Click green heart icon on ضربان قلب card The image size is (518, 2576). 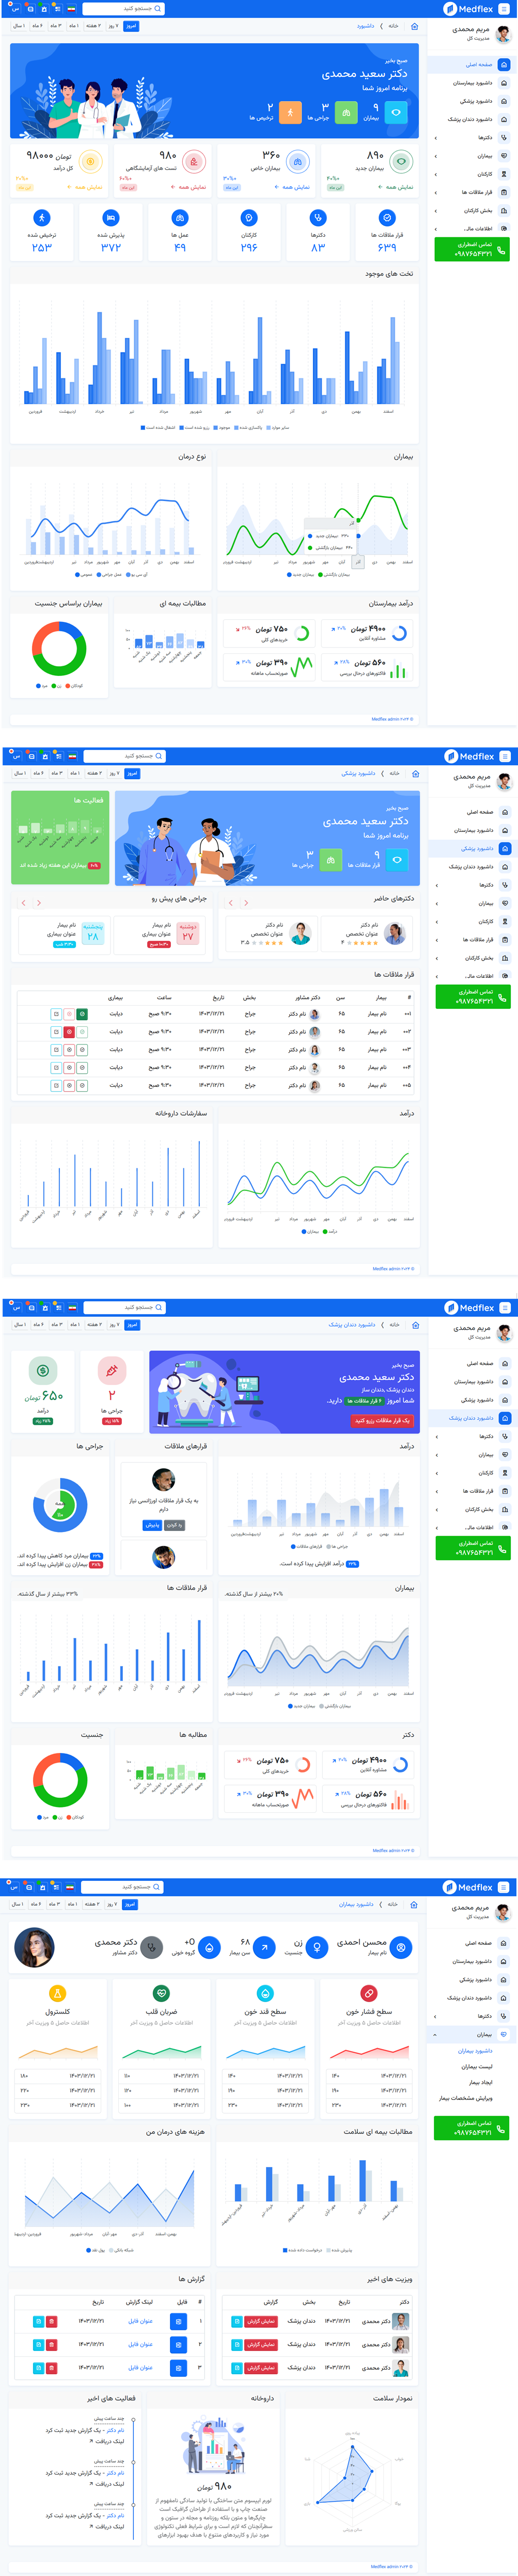[x=162, y=1993]
